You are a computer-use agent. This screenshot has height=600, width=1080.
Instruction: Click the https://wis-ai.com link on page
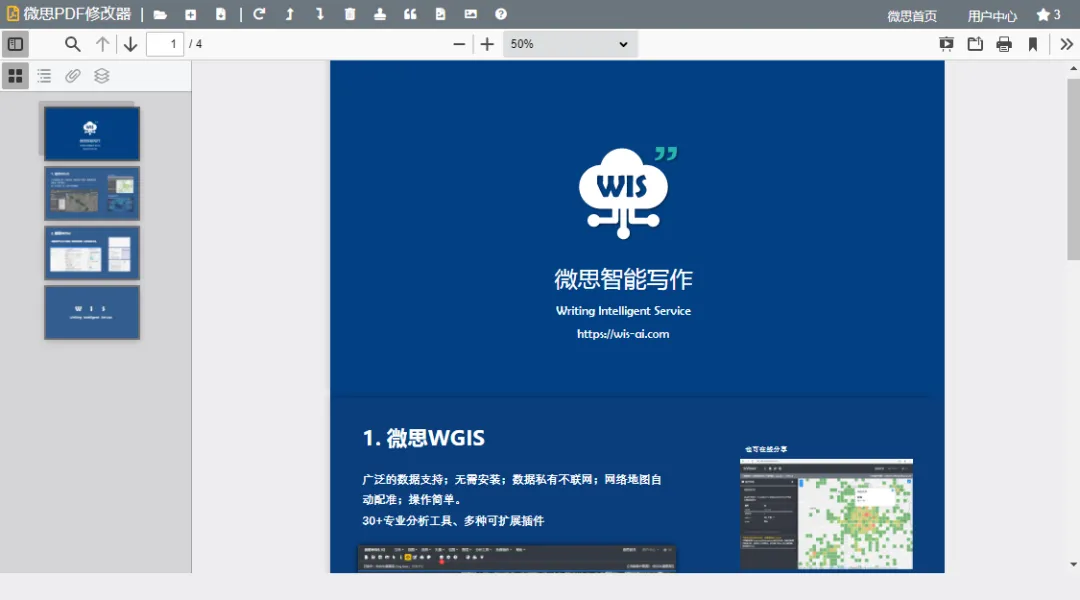[623, 334]
